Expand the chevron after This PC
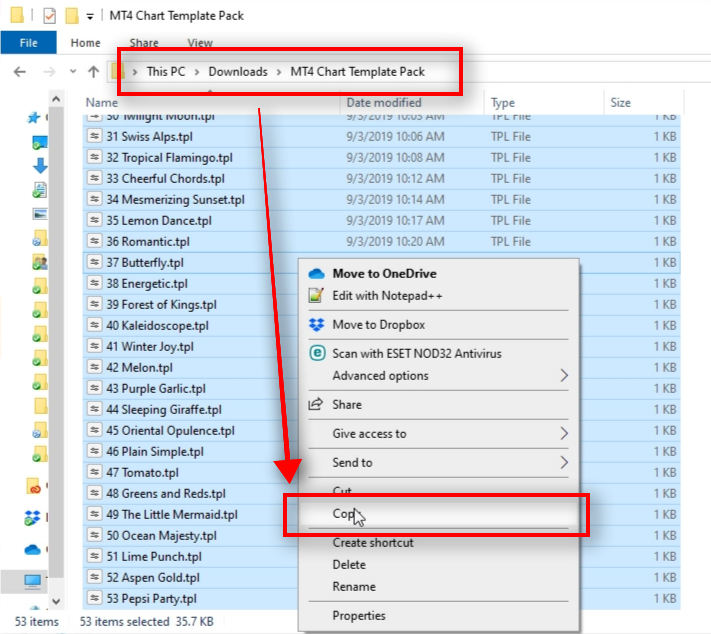 click(197, 72)
